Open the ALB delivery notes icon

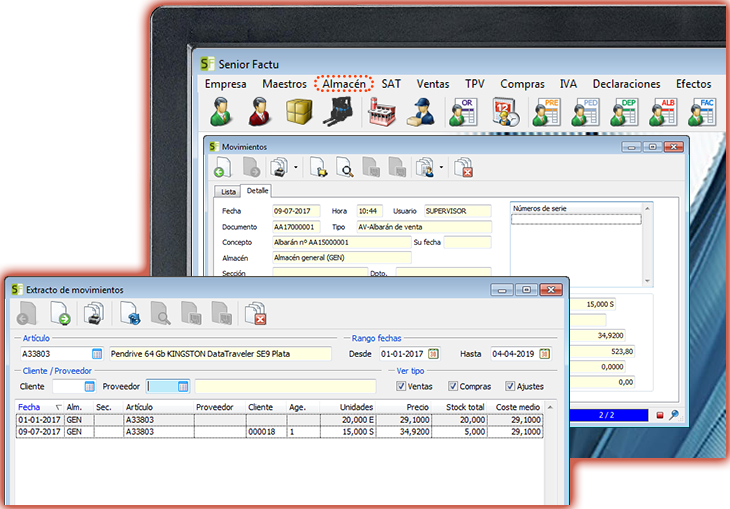(x=663, y=112)
